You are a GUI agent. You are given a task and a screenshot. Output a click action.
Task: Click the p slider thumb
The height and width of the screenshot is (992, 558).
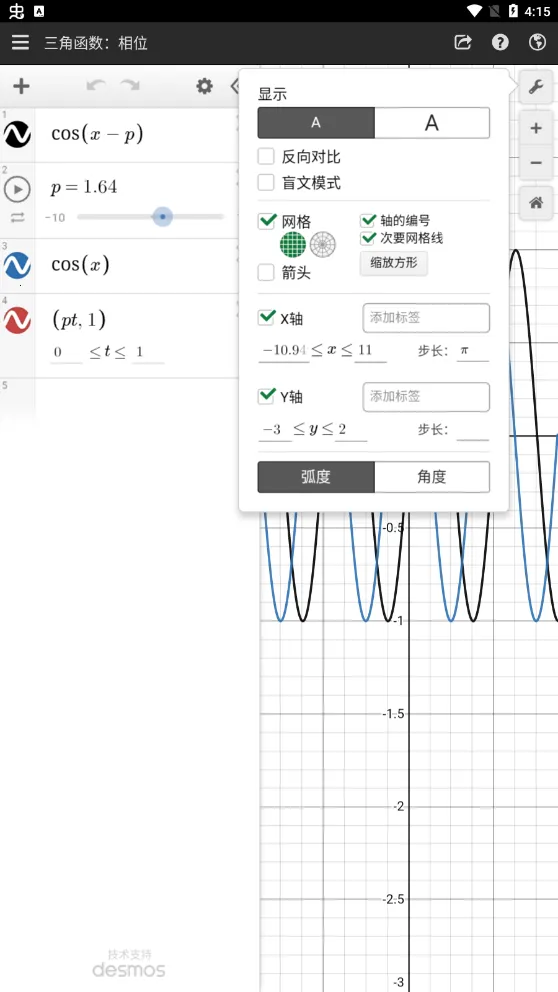(x=163, y=216)
